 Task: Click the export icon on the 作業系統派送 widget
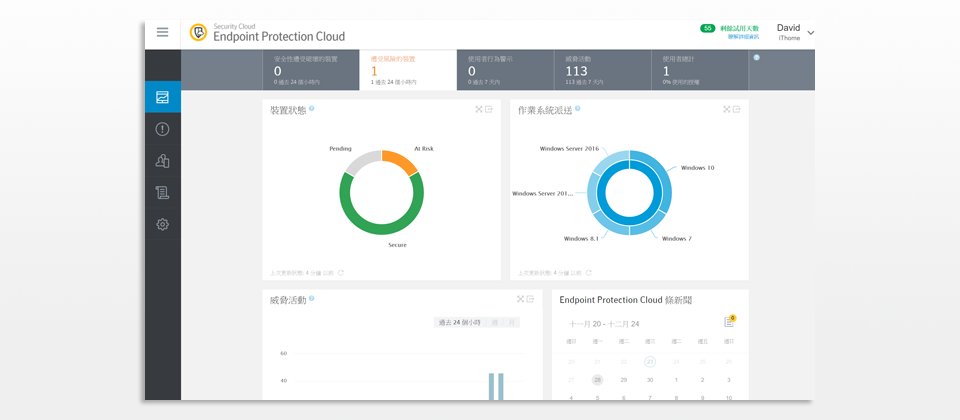click(x=737, y=110)
